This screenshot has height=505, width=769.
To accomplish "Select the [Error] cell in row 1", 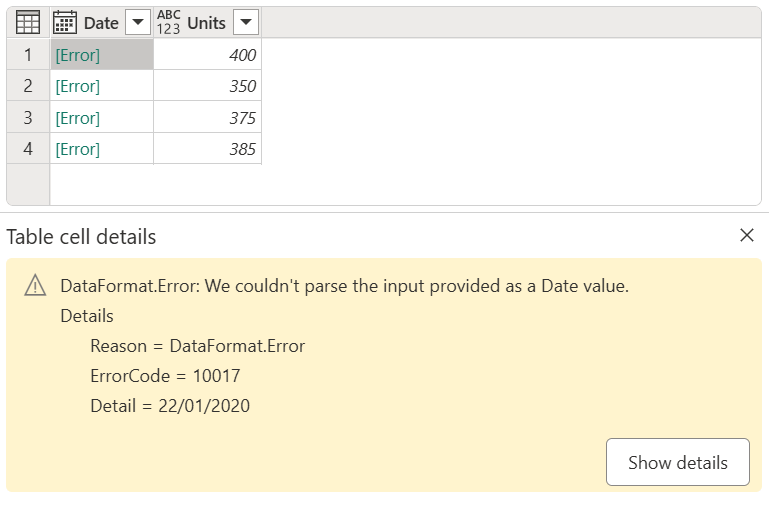I will [x=101, y=55].
